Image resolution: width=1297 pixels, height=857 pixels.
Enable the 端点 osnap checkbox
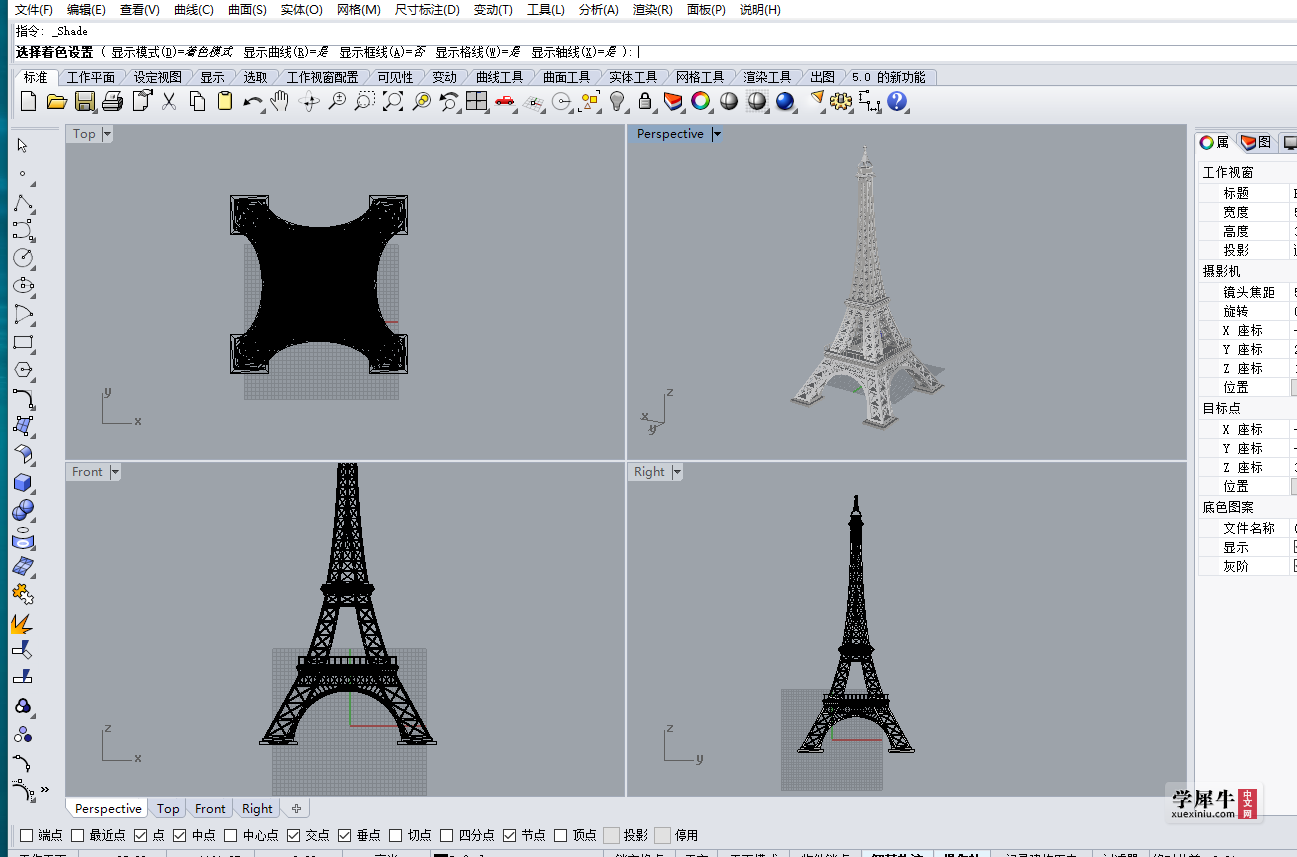27,835
